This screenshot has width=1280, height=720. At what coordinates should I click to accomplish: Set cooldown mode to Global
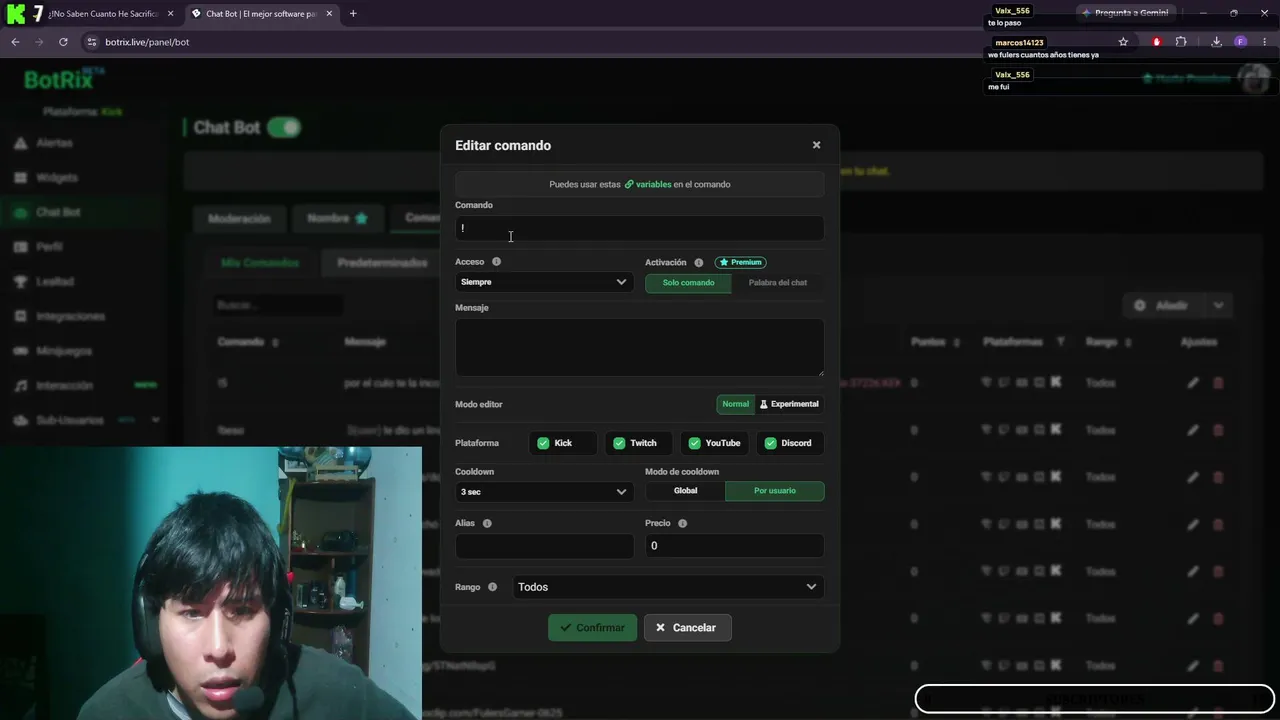[685, 491]
